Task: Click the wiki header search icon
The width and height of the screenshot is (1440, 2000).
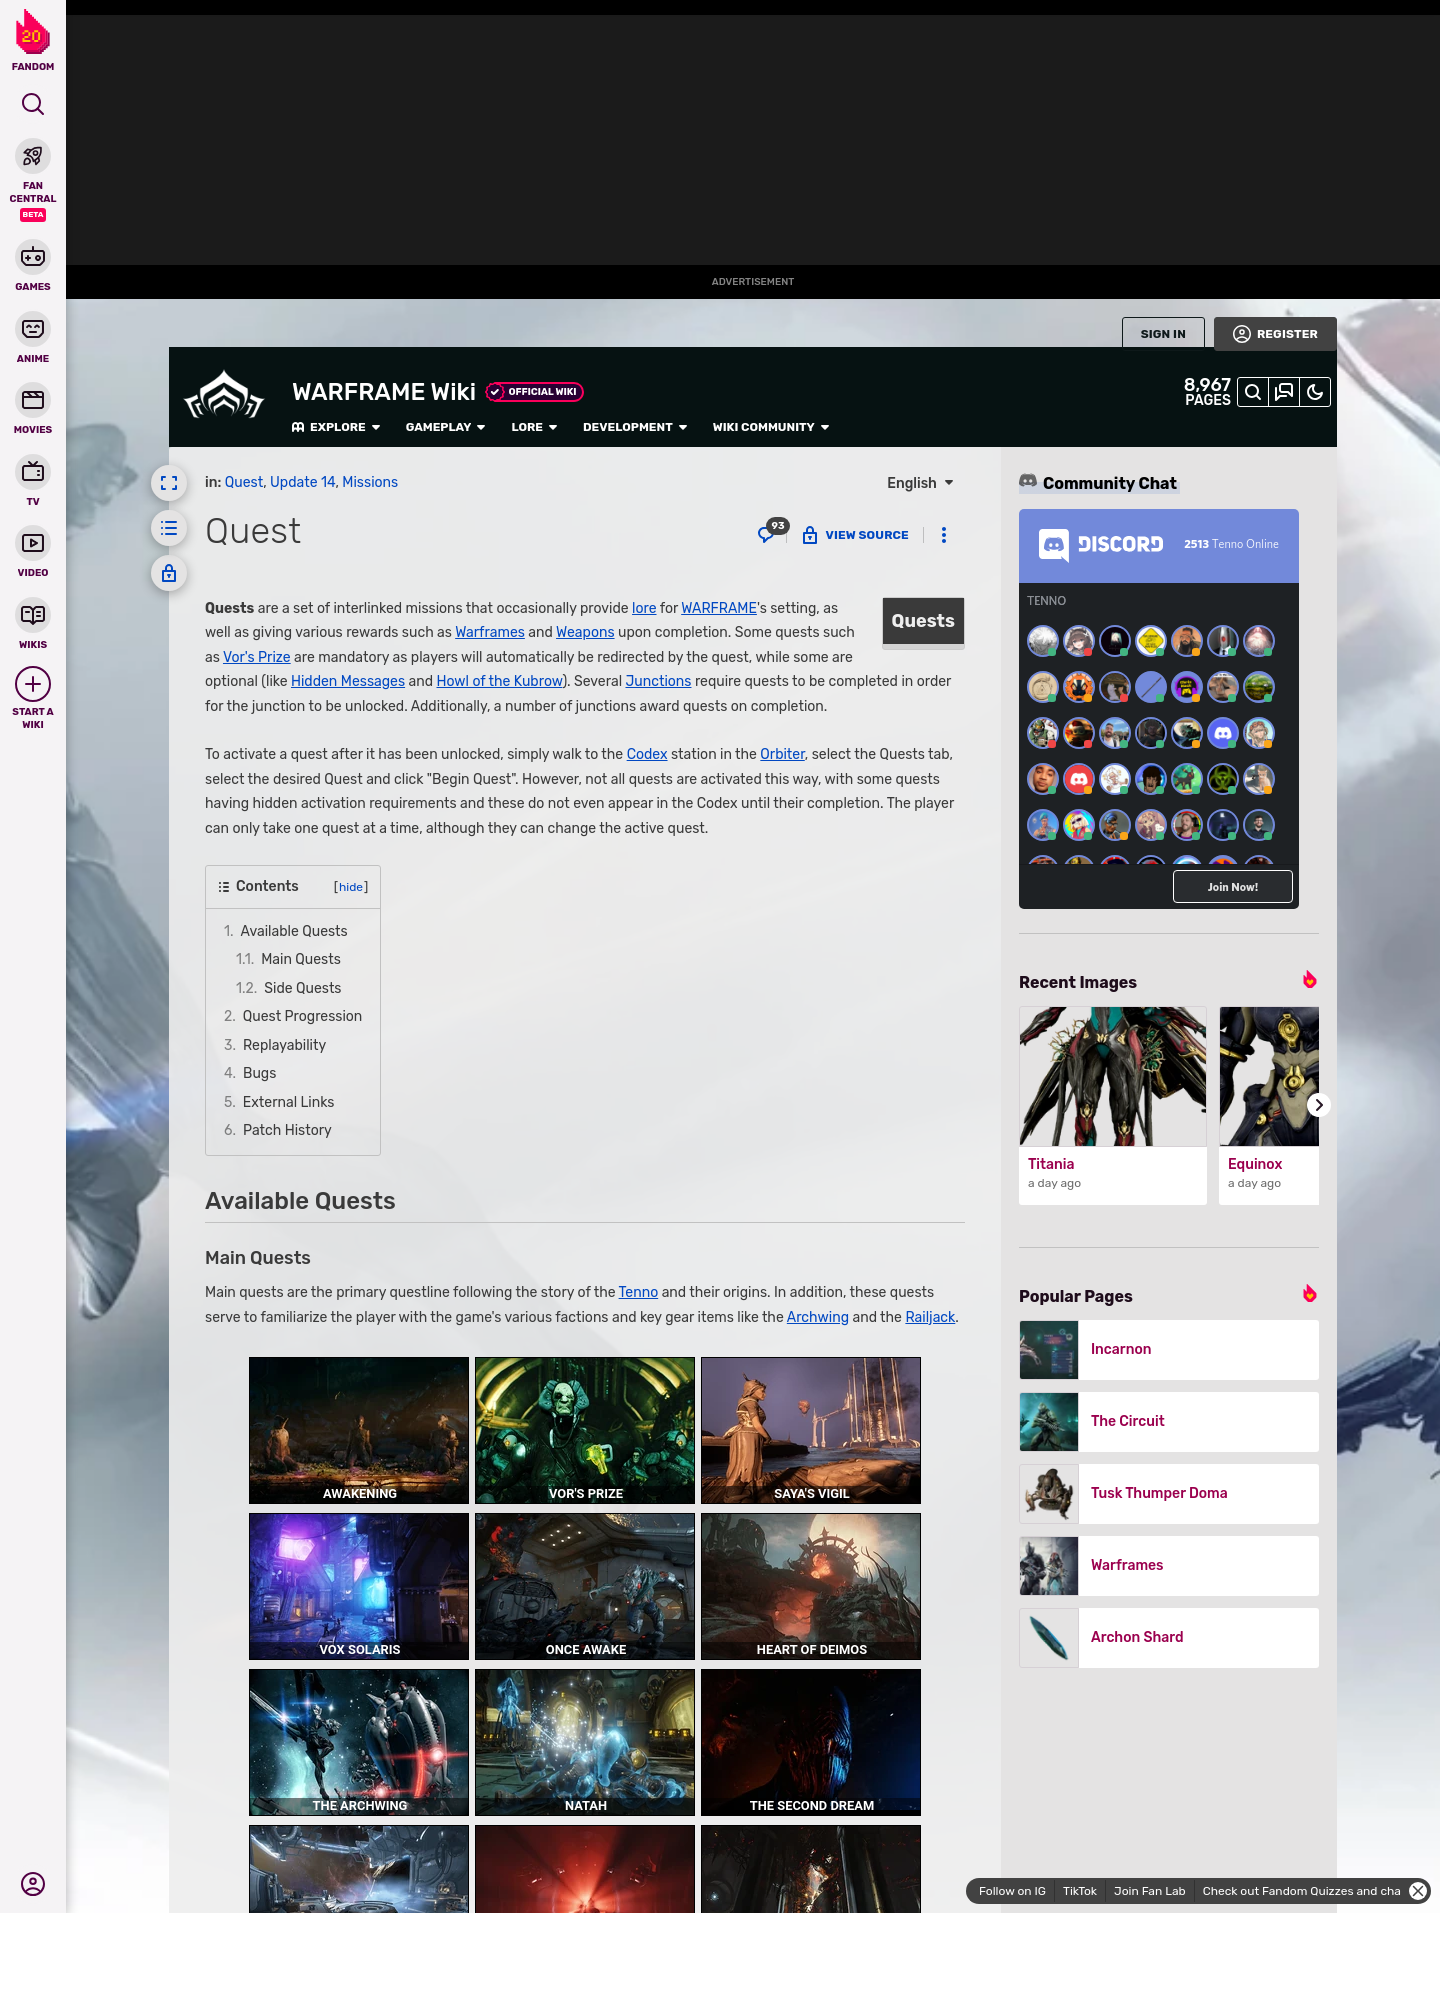Action: 1252,392
